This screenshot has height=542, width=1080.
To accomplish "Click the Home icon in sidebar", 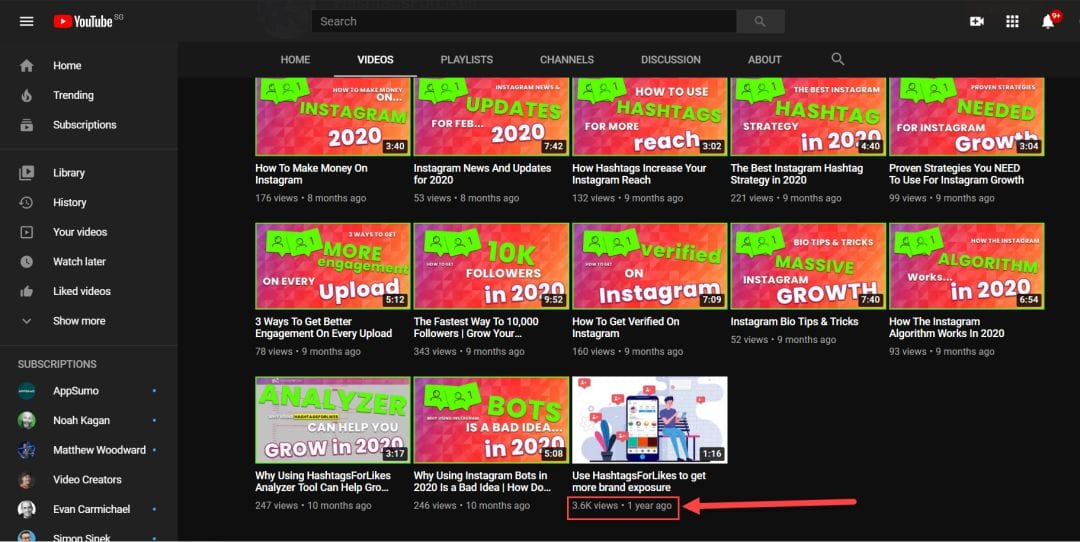I will (26, 65).
